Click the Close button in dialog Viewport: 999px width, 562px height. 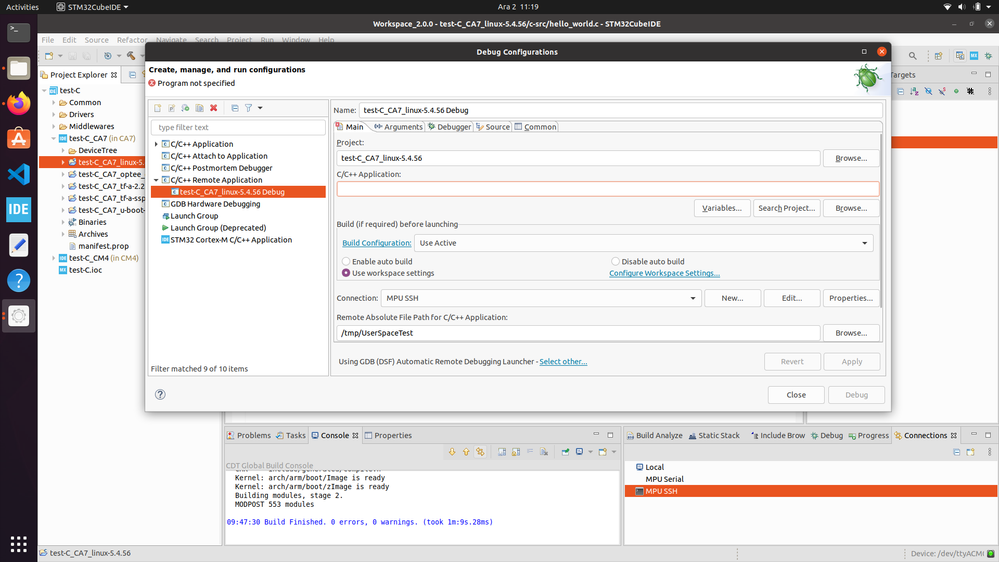click(x=796, y=394)
